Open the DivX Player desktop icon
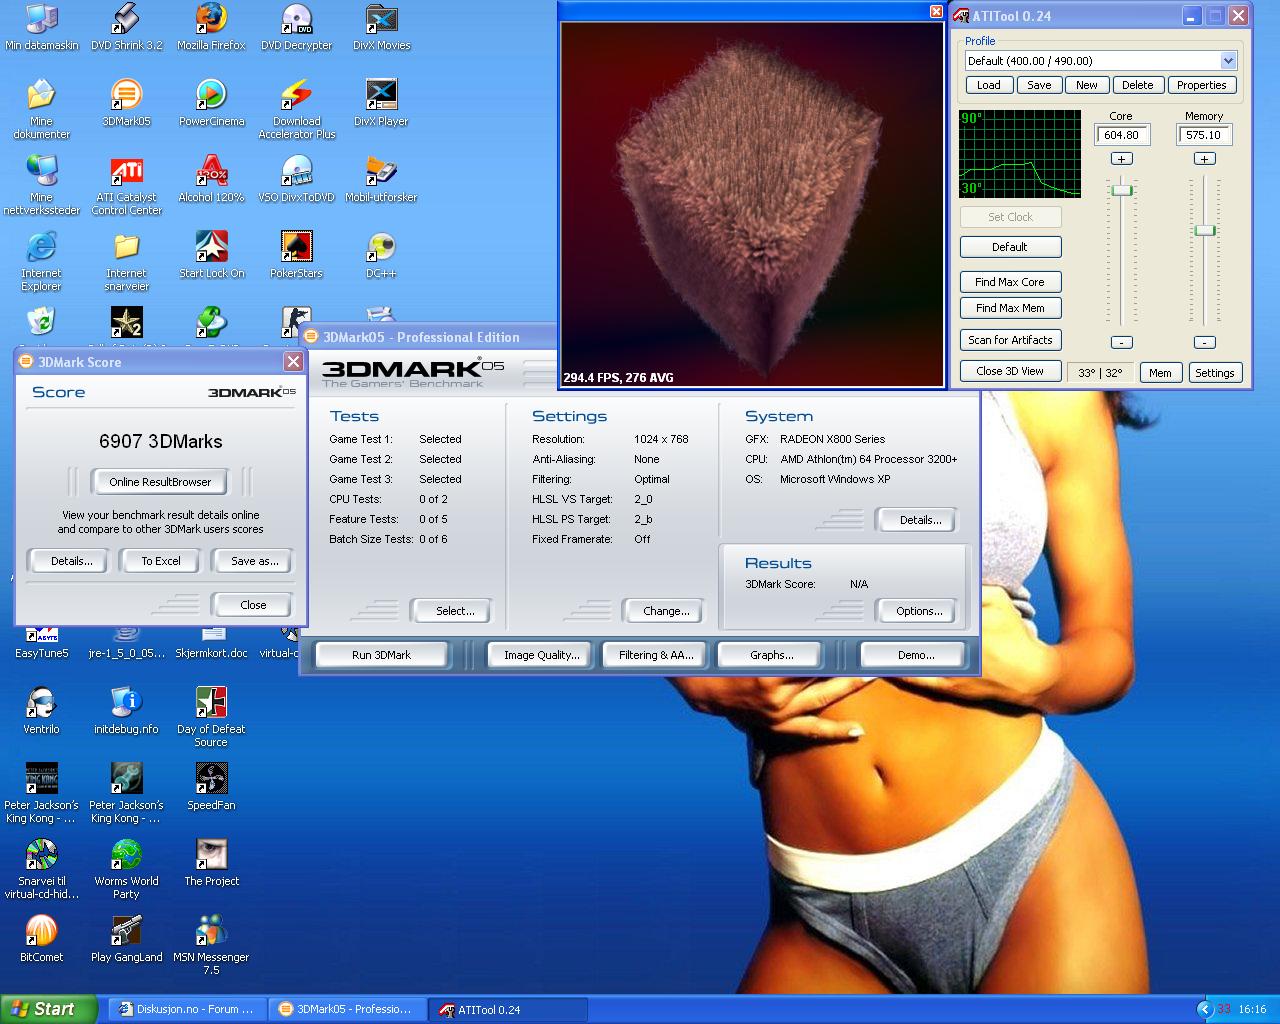This screenshot has width=1280, height=1024. pos(381,103)
